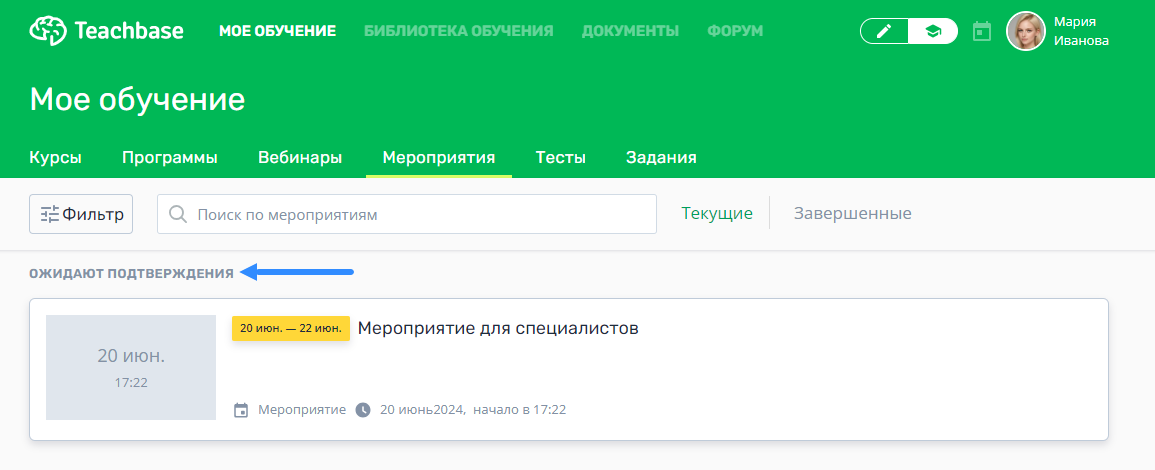Click the yellow 20 июн. — 22 июн. badge
Image resolution: width=1155 pixels, height=470 pixels.
[x=291, y=329]
